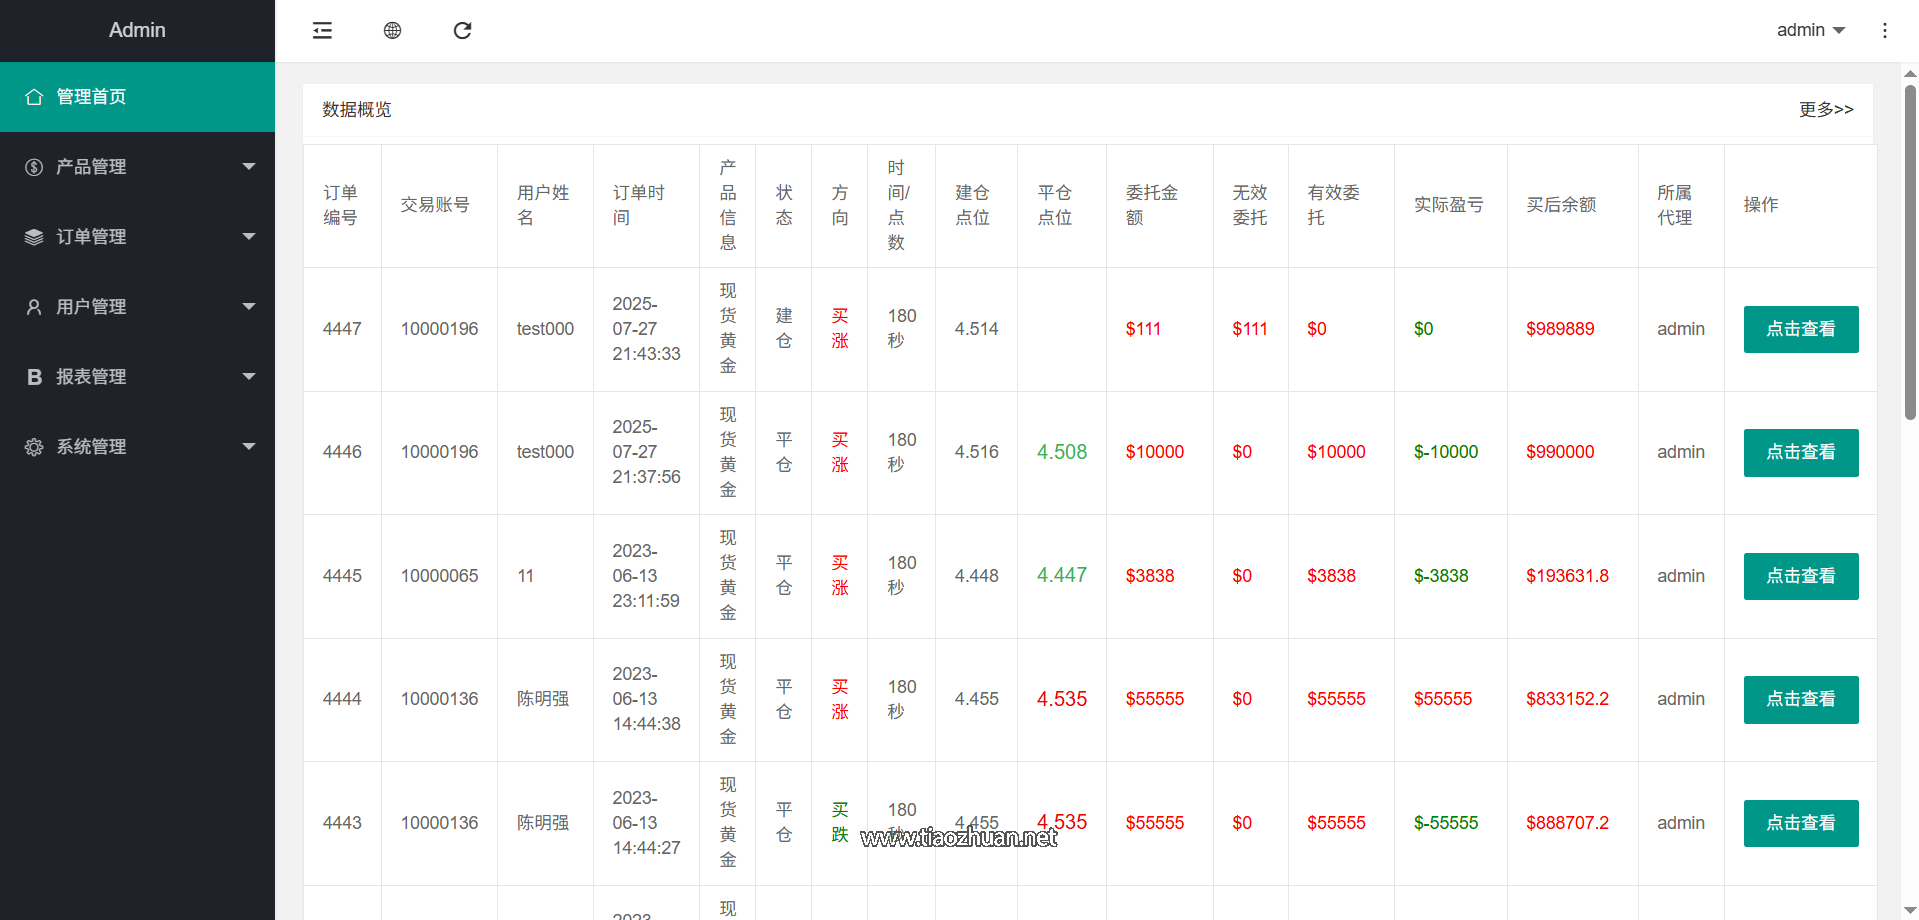Open the 订单管理 menu item
Screen dimensions: 1919x920
[137, 237]
